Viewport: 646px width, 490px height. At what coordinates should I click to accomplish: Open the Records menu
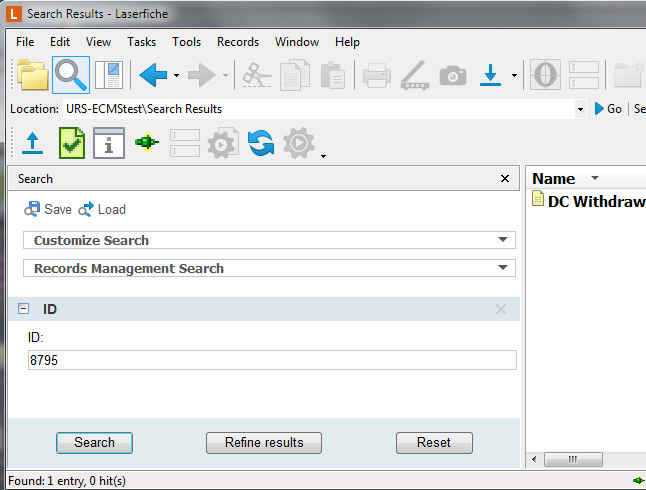click(x=238, y=42)
